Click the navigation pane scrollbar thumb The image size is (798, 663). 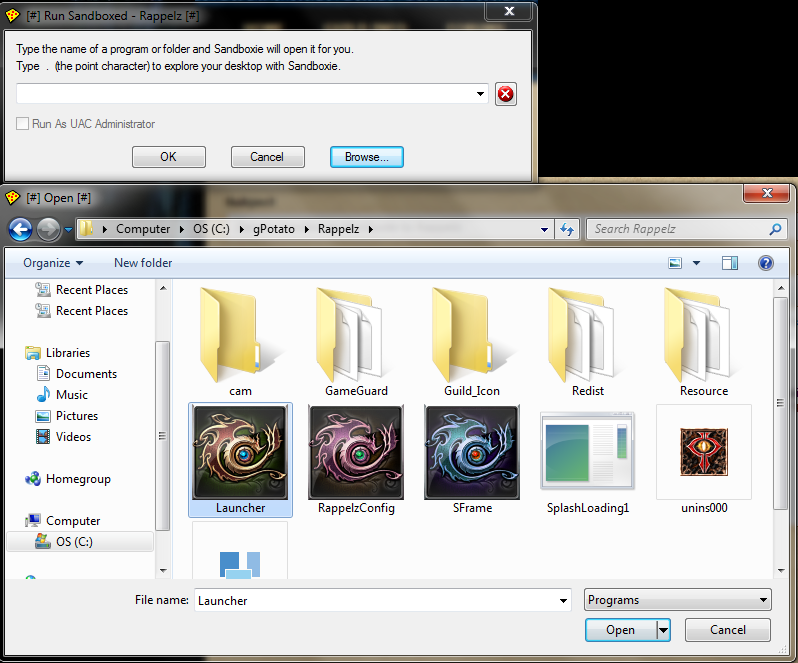point(162,436)
